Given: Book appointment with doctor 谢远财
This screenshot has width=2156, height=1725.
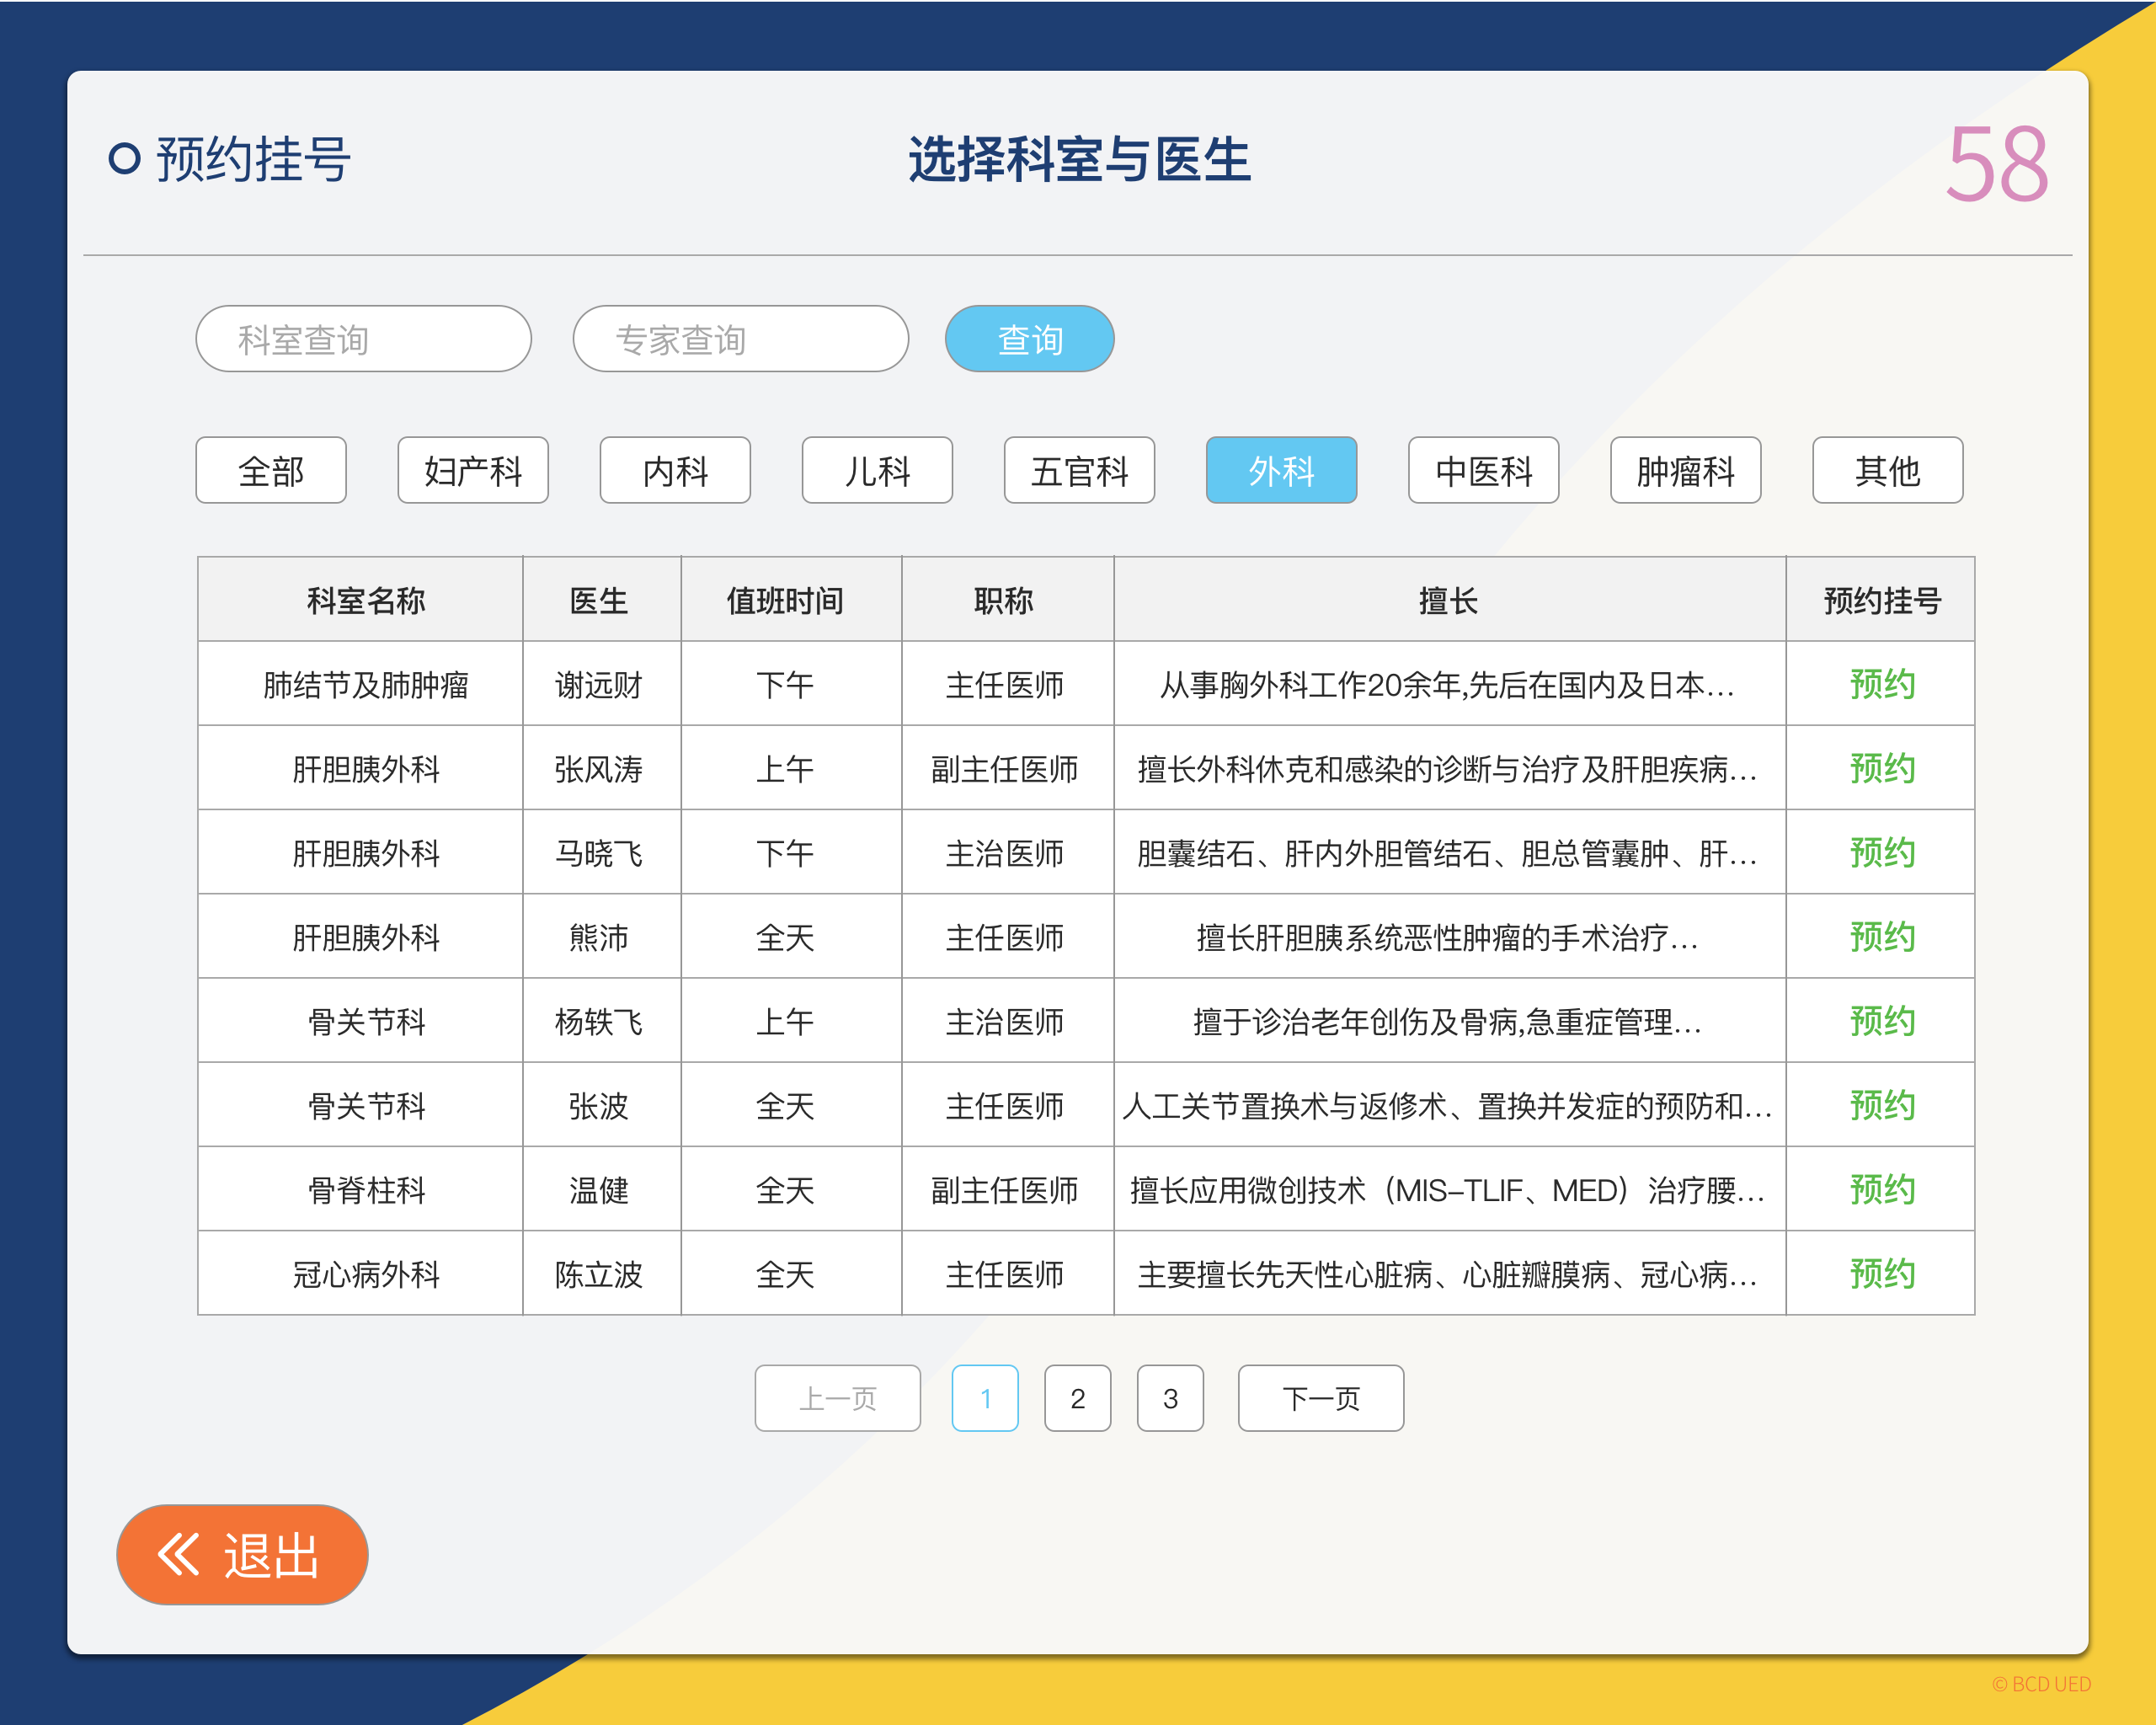Looking at the screenshot, I should pyautogui.click(x=1881, y=684).
